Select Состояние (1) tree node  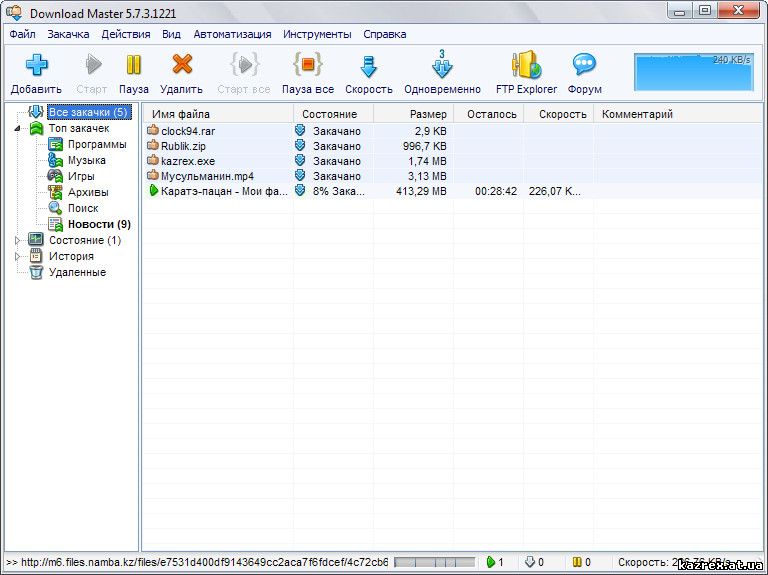[85, 240]
